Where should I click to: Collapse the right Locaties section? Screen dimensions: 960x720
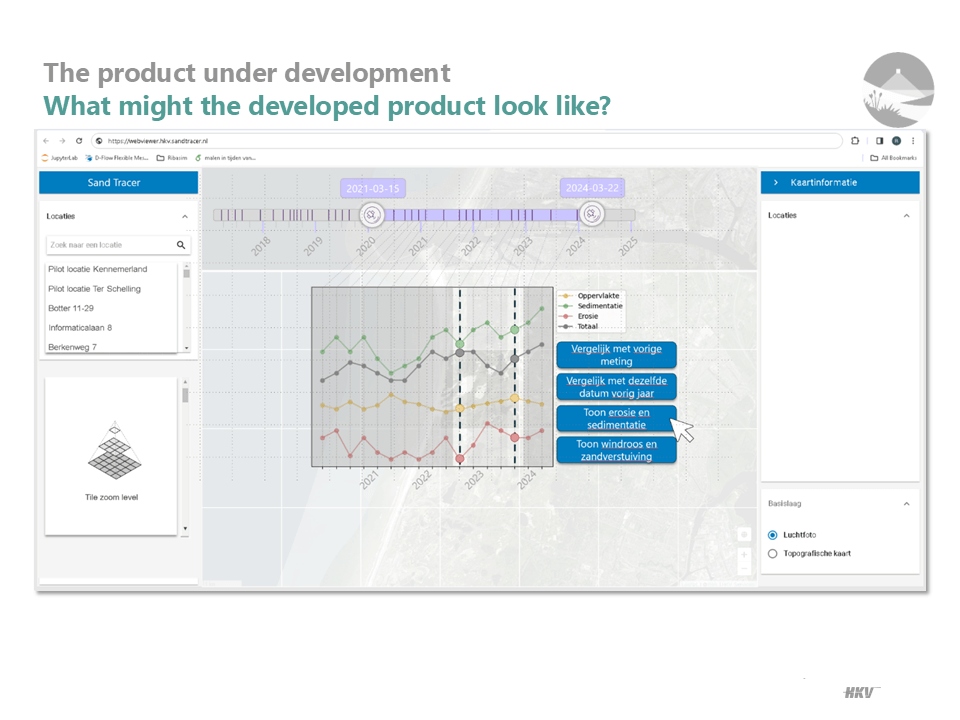[x=906, y=216]
